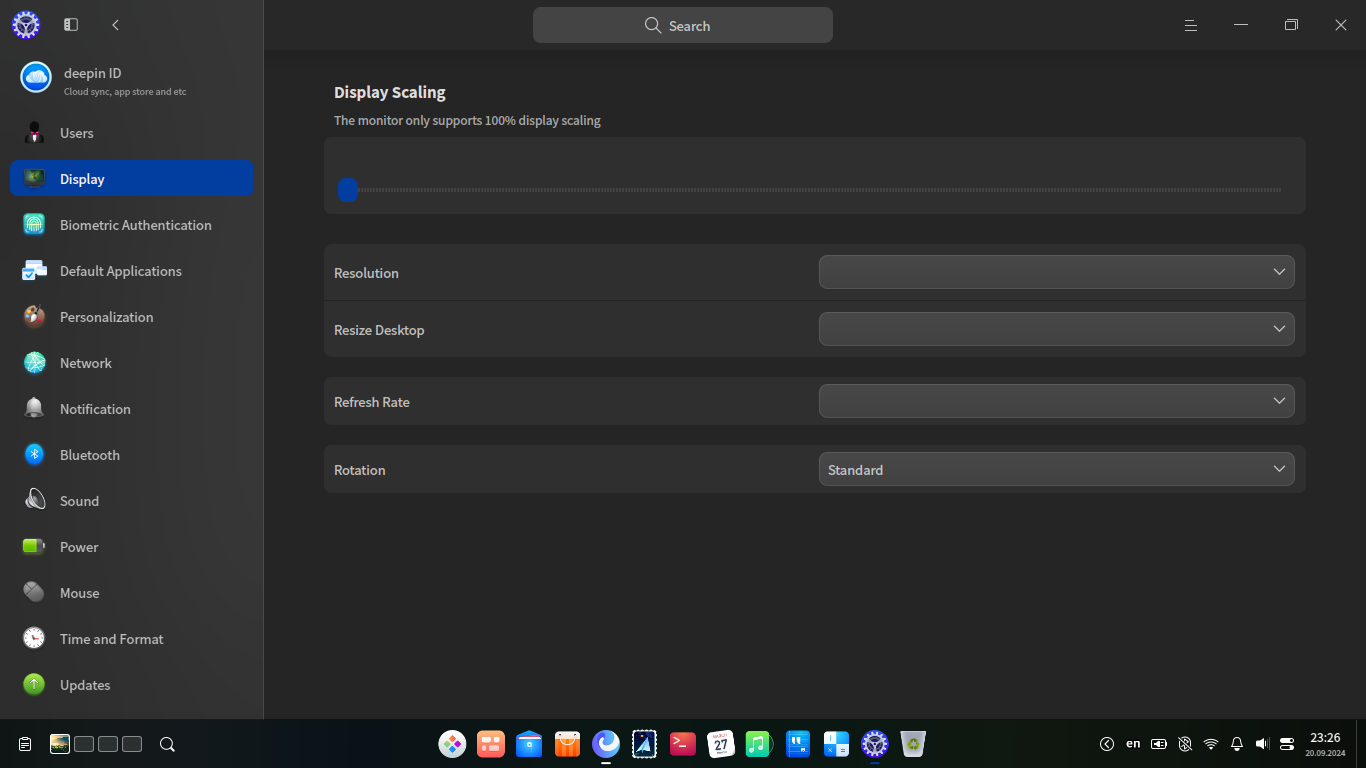Launch the red terminal icon in dock

(683, 743)
